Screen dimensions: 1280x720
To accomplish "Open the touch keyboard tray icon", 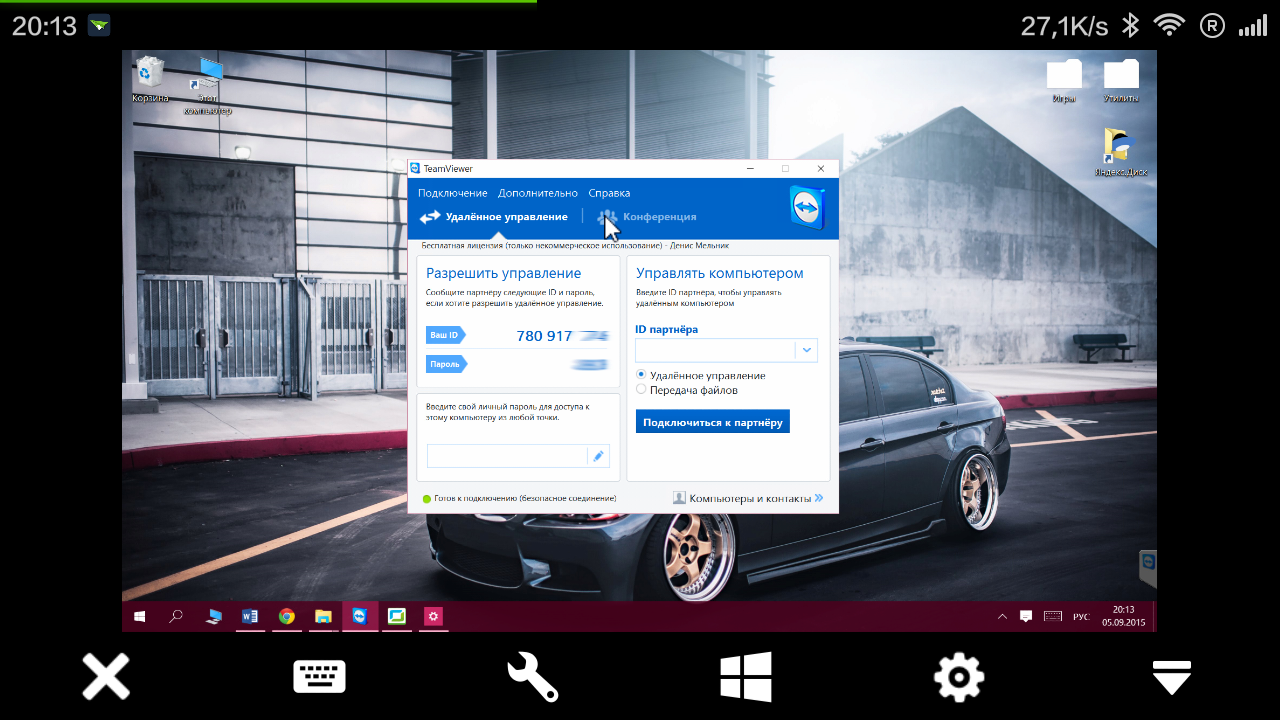I will tap(1052, 617).
